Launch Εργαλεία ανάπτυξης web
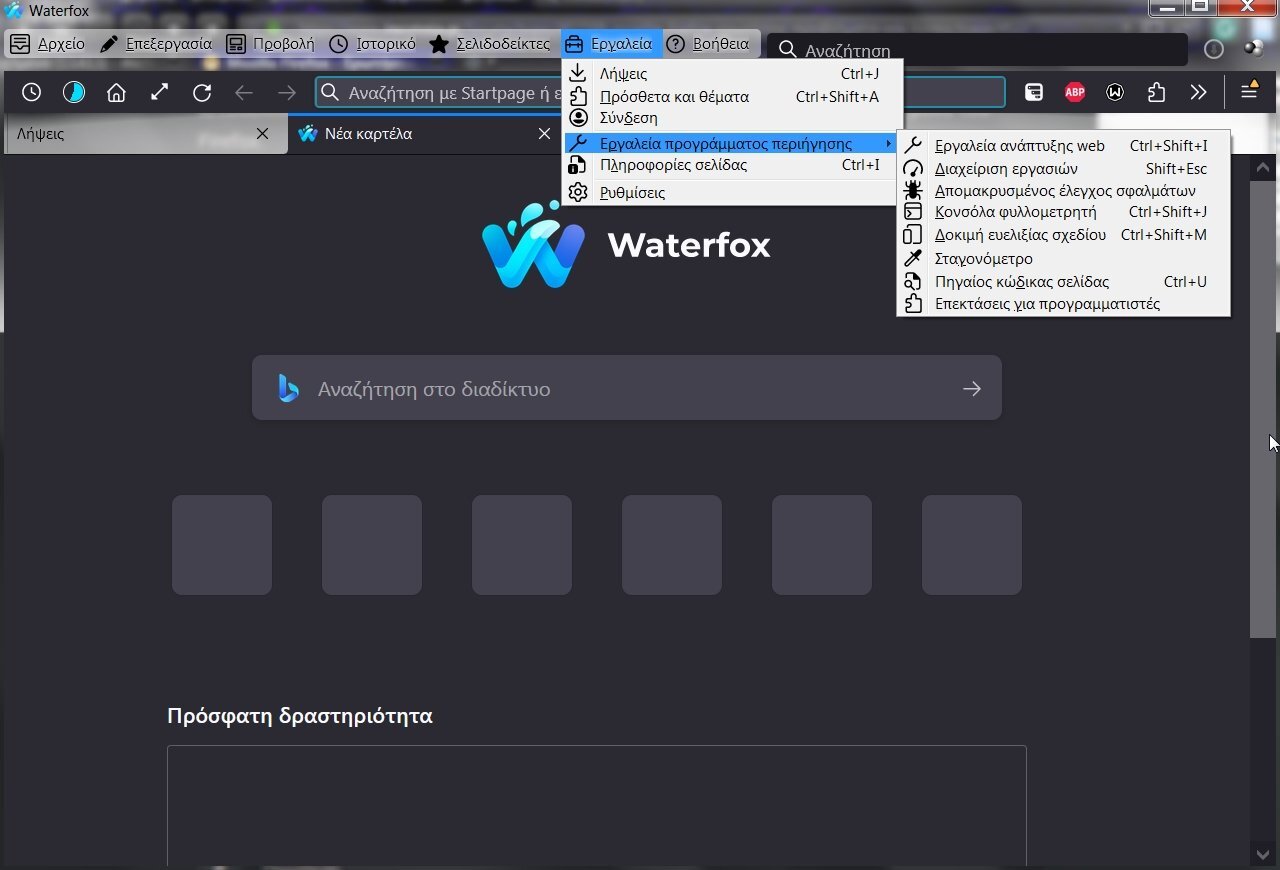 coord(1063,146)
